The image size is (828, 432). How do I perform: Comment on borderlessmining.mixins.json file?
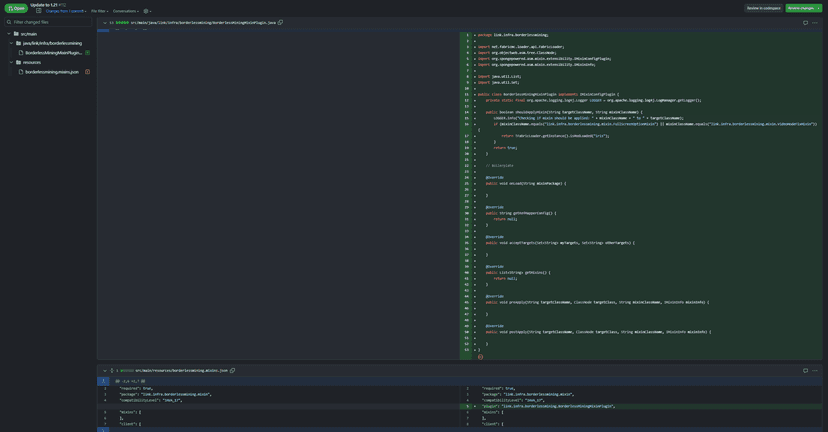pos(805,371)
